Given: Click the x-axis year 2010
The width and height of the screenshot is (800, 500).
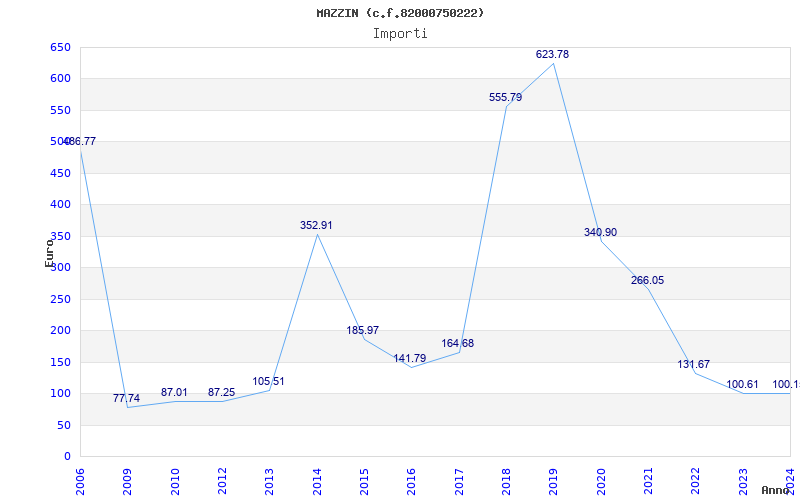Looking at the screenshot, I should (175, 481).
